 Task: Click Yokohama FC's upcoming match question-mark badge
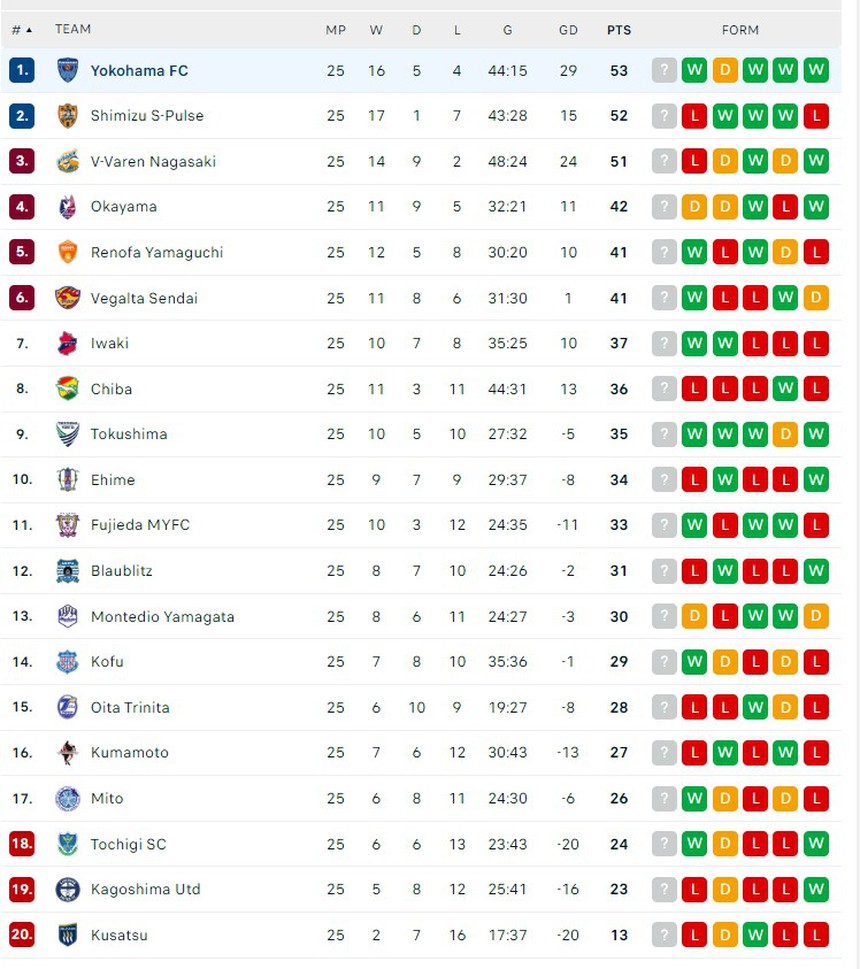tap(664, 70)
